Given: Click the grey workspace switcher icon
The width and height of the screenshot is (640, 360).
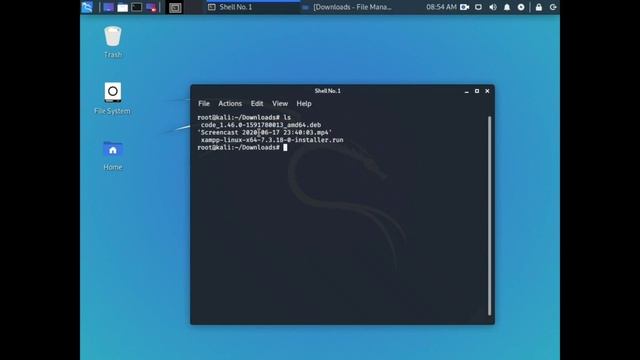Looking at the screenshot, I should (175, 8).
